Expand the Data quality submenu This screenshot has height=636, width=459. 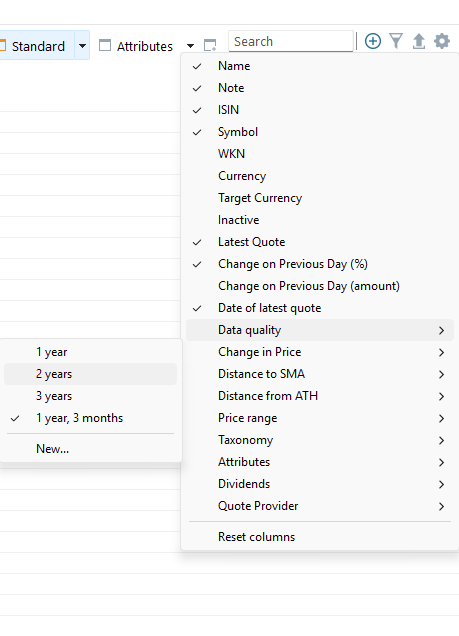(x=320, y=330)
